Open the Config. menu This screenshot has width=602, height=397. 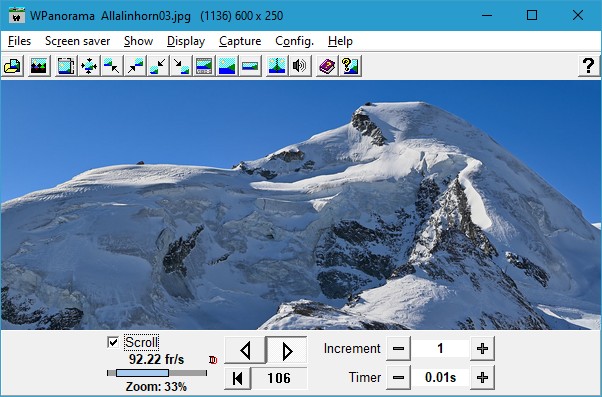[x=294, y=41]
